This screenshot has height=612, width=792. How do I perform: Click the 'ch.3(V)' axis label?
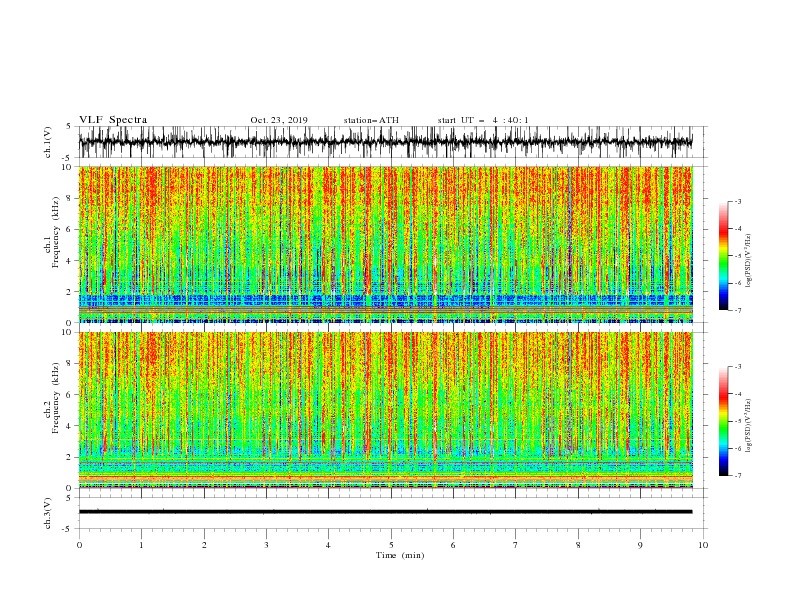point(48,513)
